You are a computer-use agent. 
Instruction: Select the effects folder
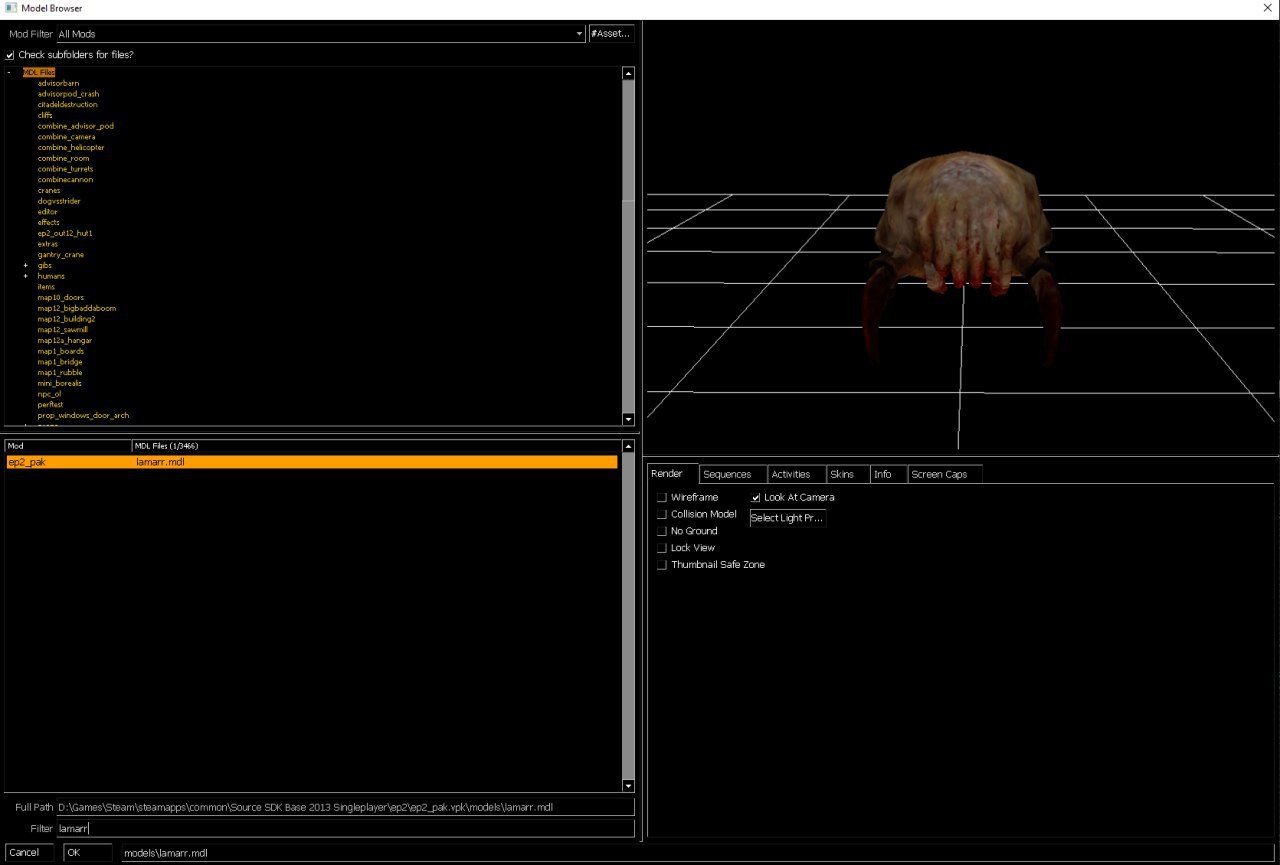48,222
